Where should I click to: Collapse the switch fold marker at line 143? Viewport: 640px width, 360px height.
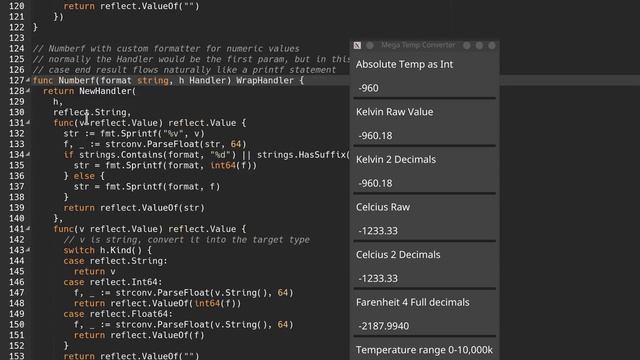coord(28,250)
